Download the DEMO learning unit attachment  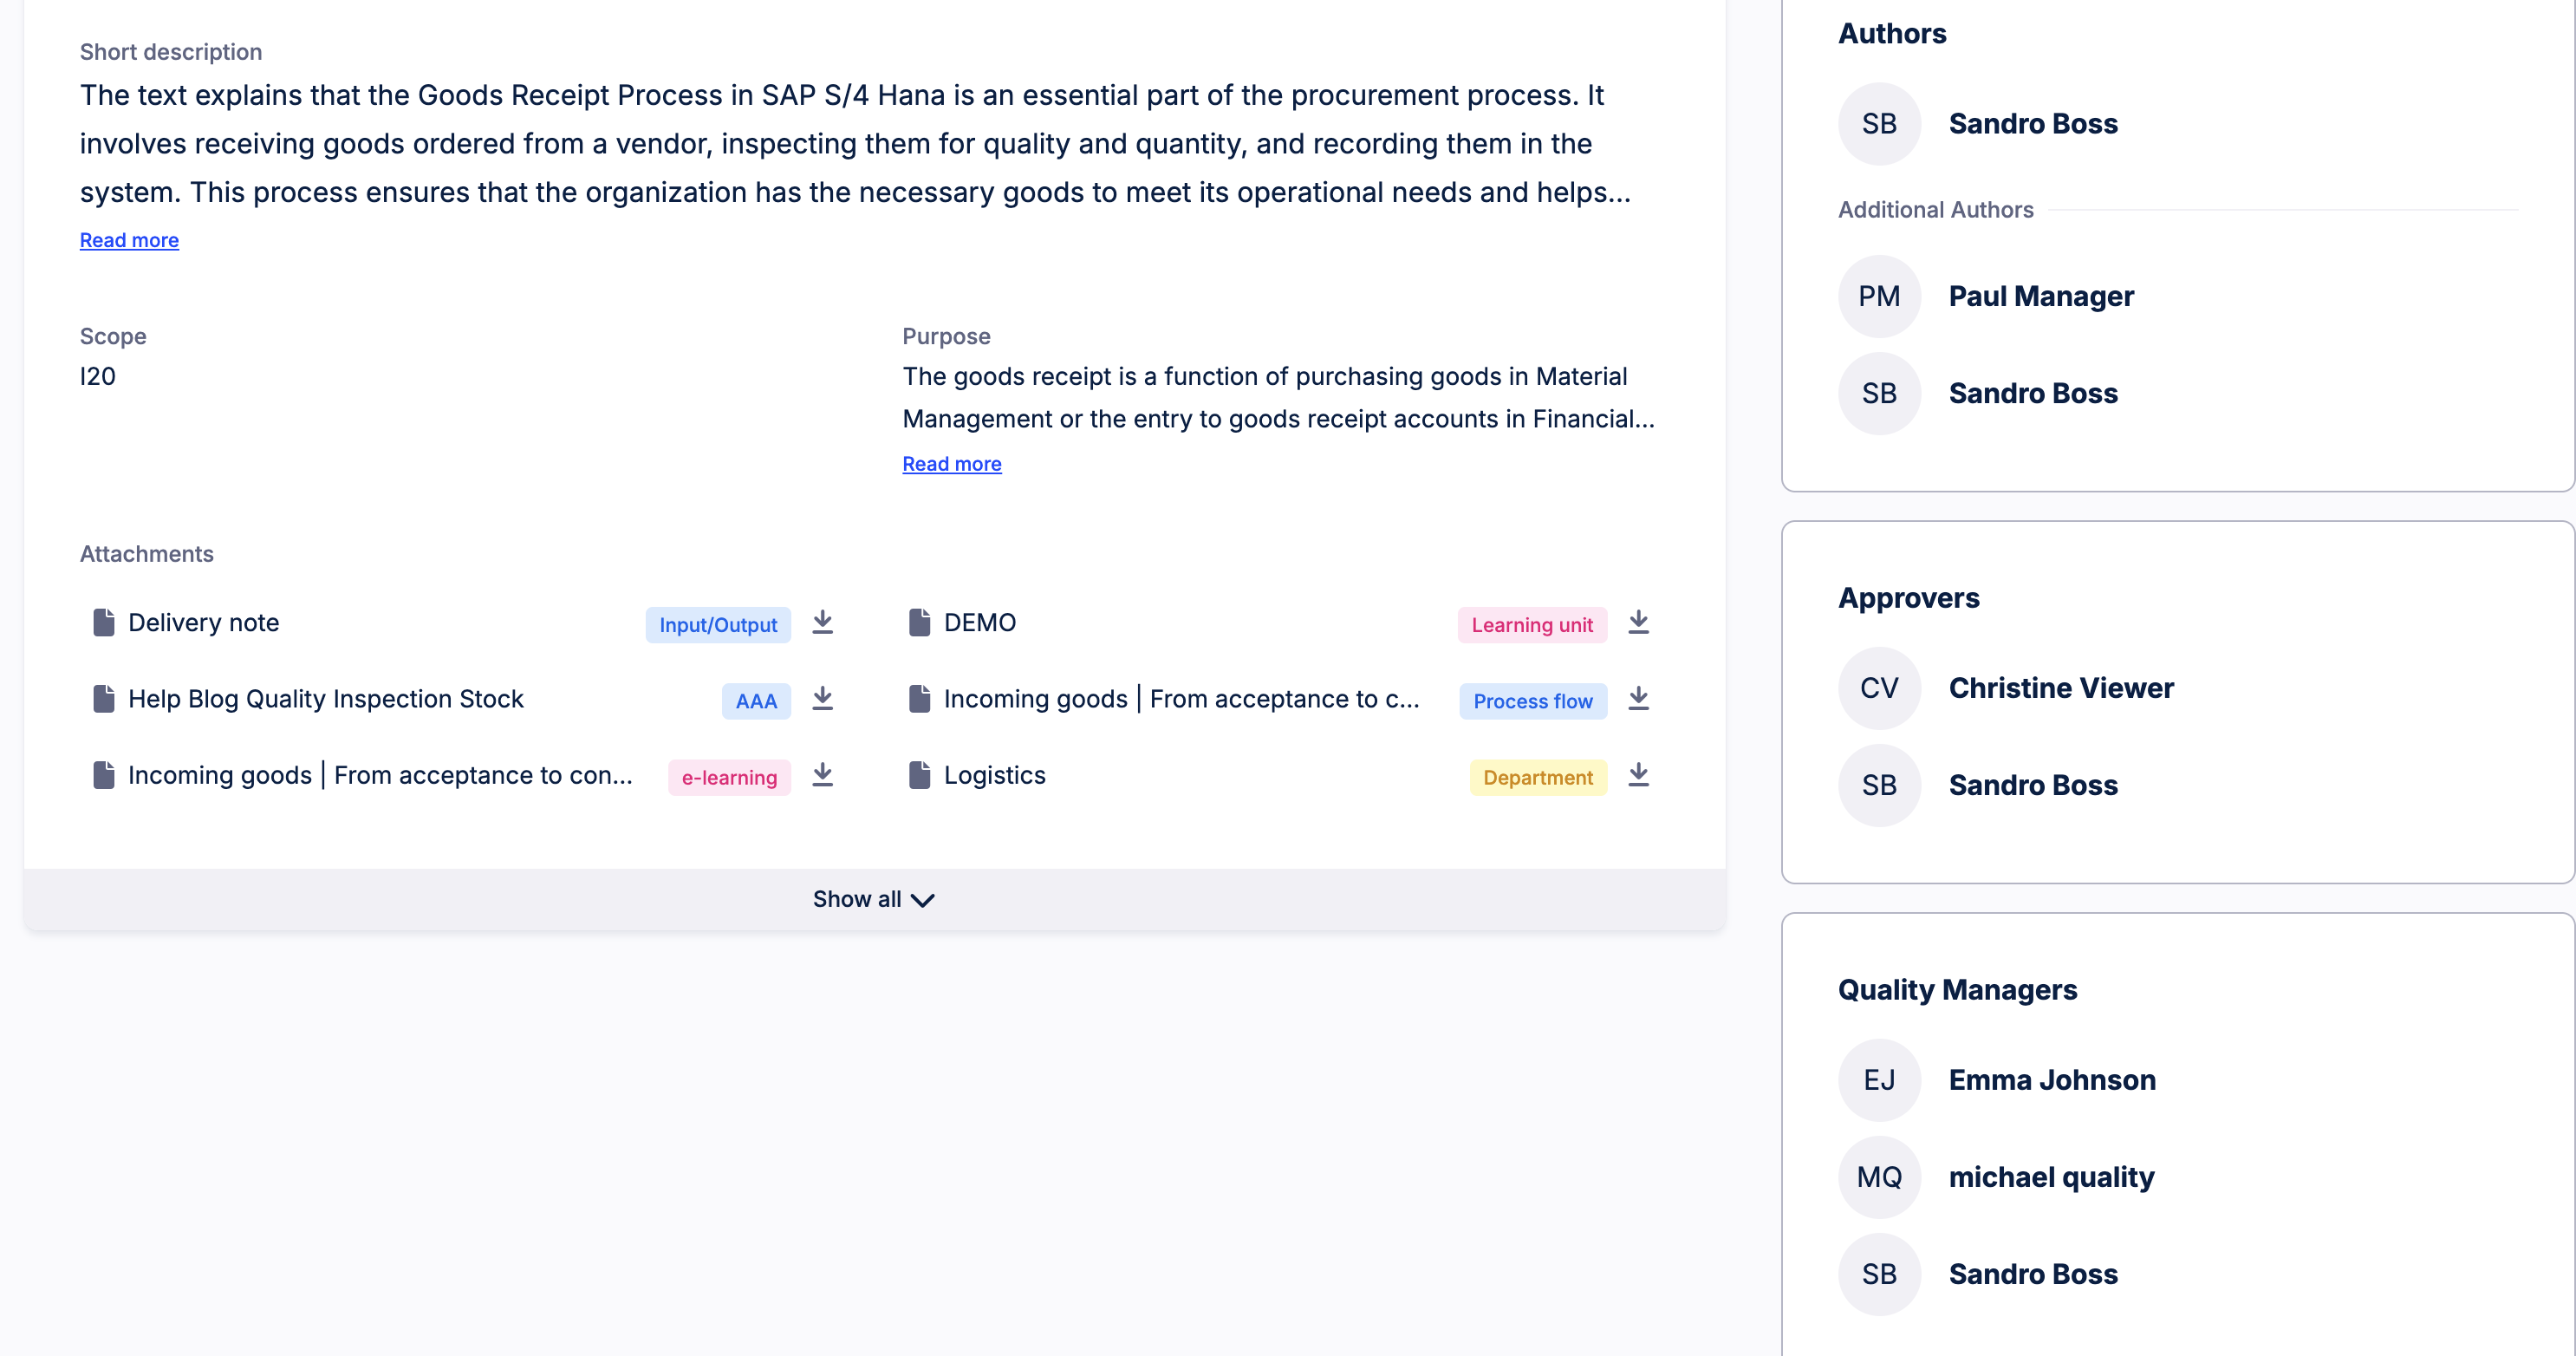click(x=1638, y=622)
